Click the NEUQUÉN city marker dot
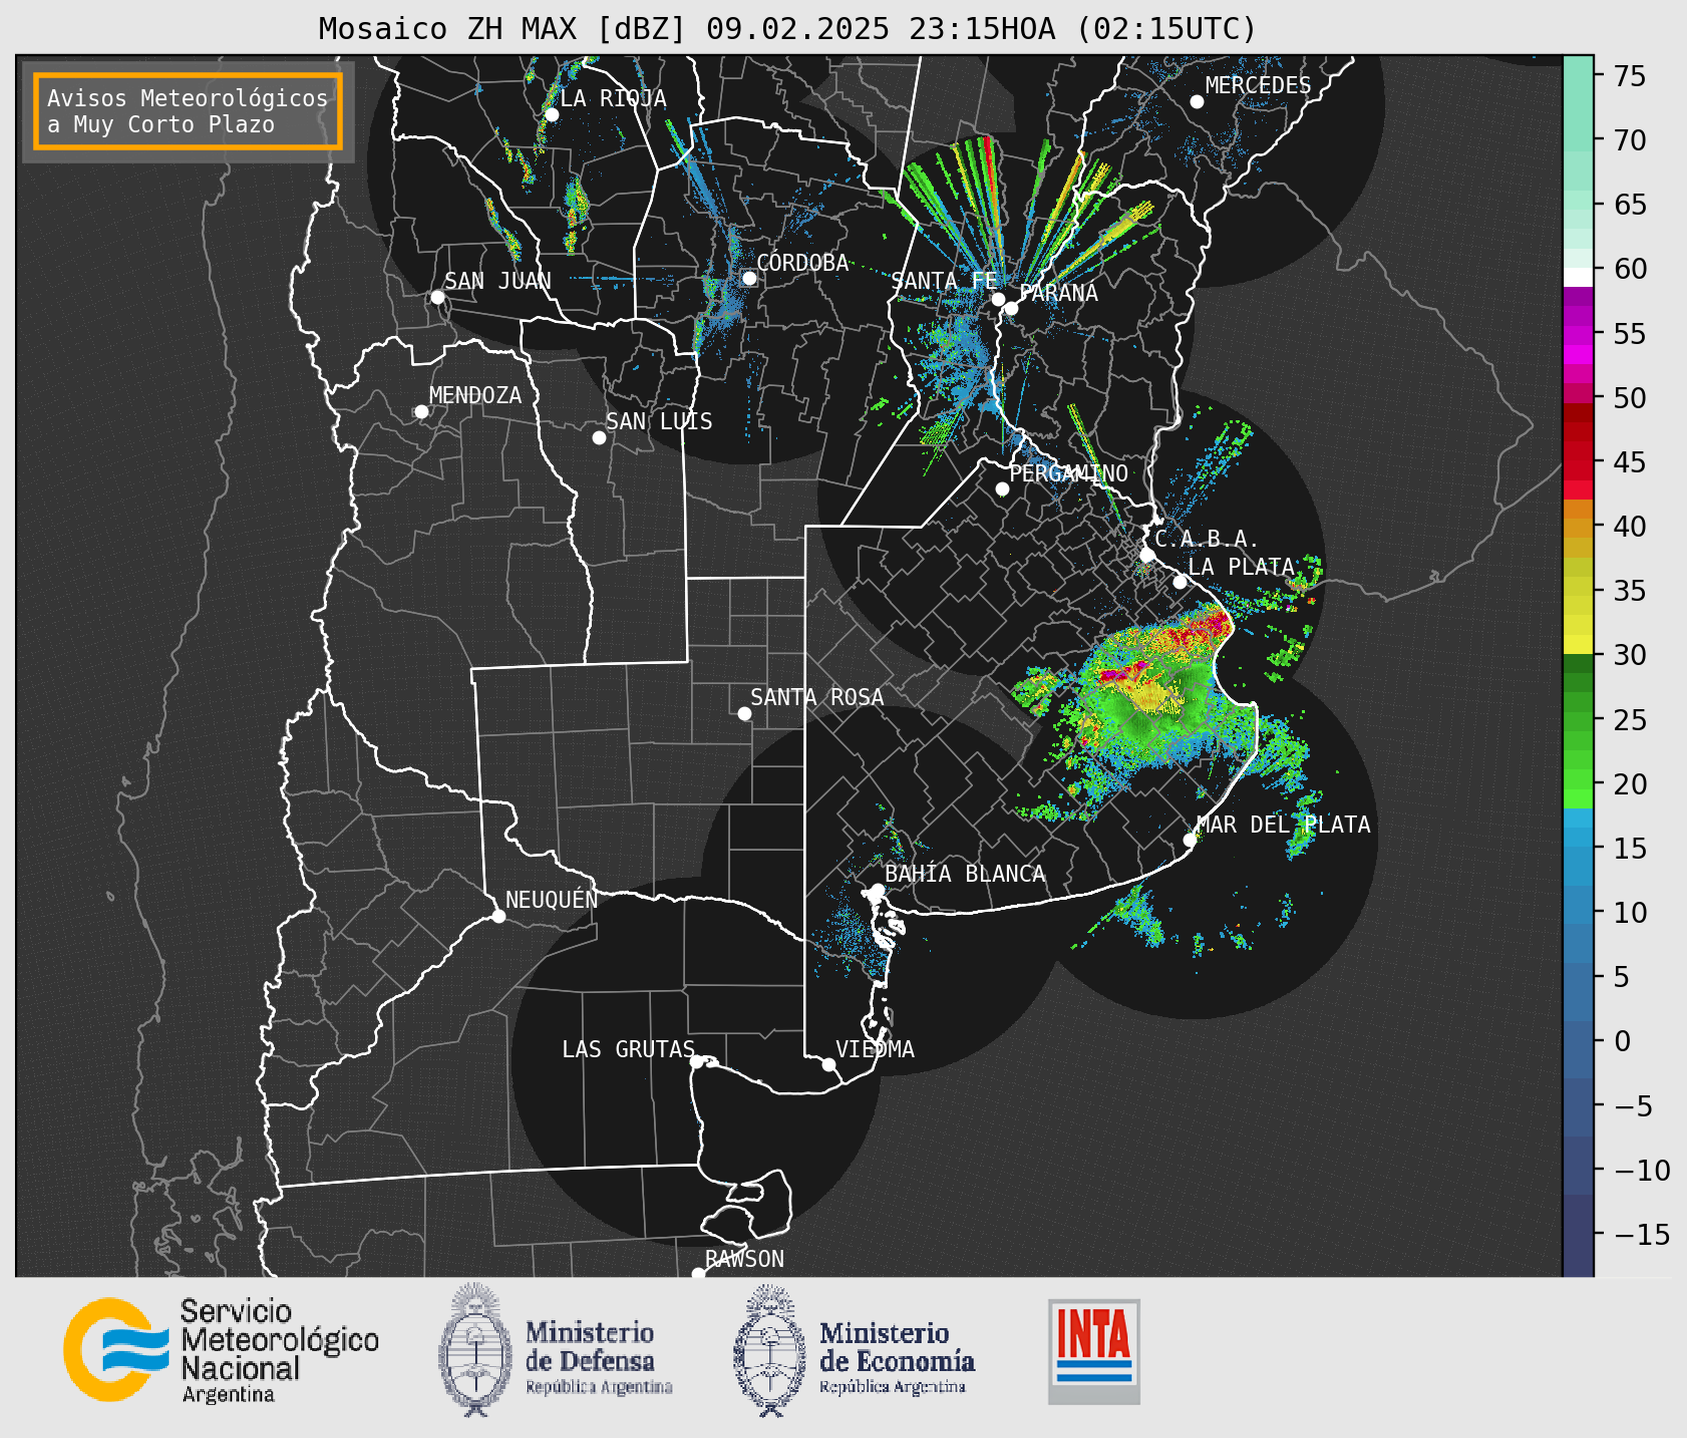This screenshot has height=1438, width=1687. pyautogui.click(x=498, y=916)
